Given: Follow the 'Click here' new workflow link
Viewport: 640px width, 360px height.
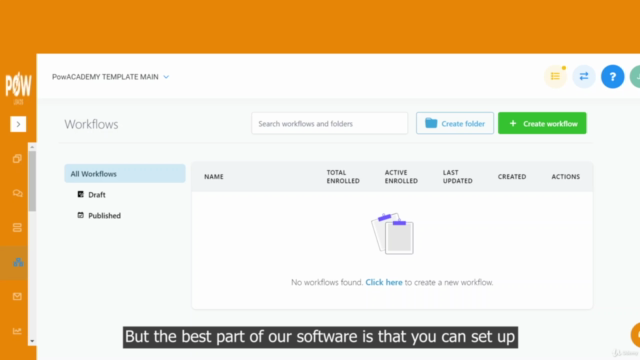Looking at the screenshot, I should (x=384, y=282).
